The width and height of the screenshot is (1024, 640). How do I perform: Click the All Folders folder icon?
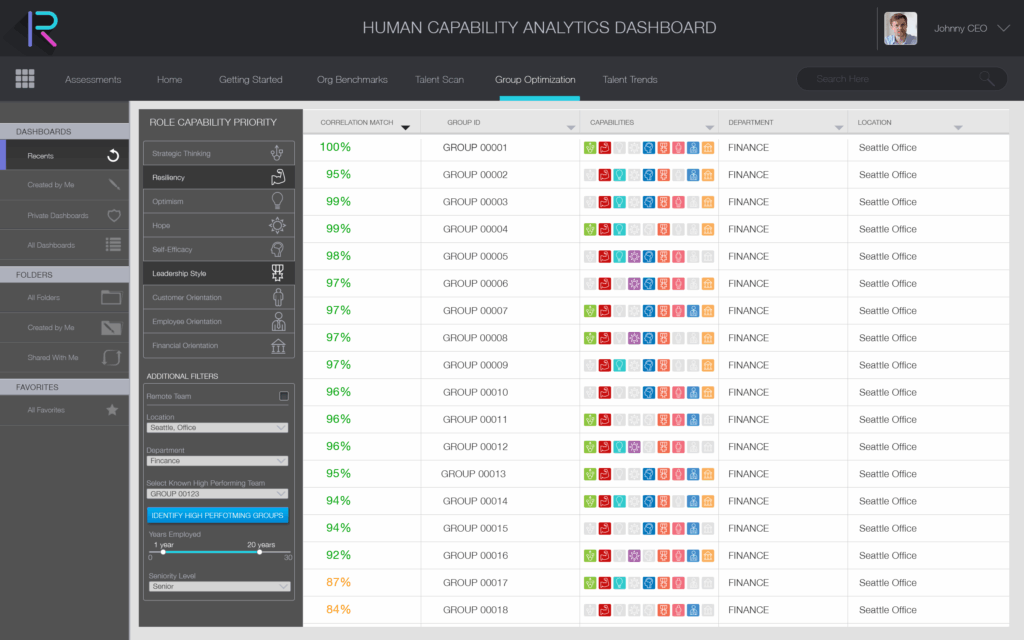[x=111, y=297]
